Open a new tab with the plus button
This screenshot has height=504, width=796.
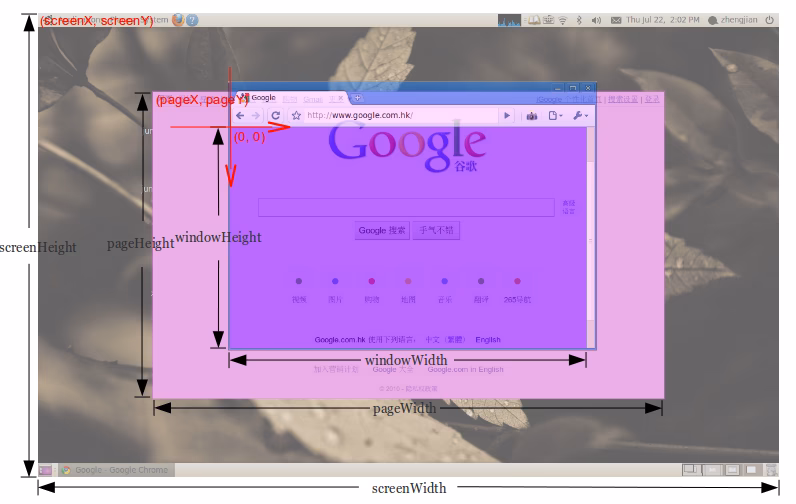tap(357, 97)
